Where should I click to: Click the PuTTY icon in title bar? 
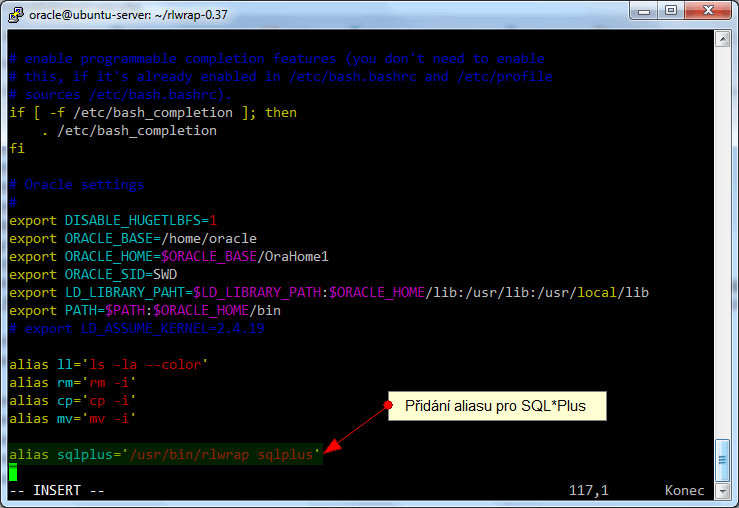coord(16,15)
